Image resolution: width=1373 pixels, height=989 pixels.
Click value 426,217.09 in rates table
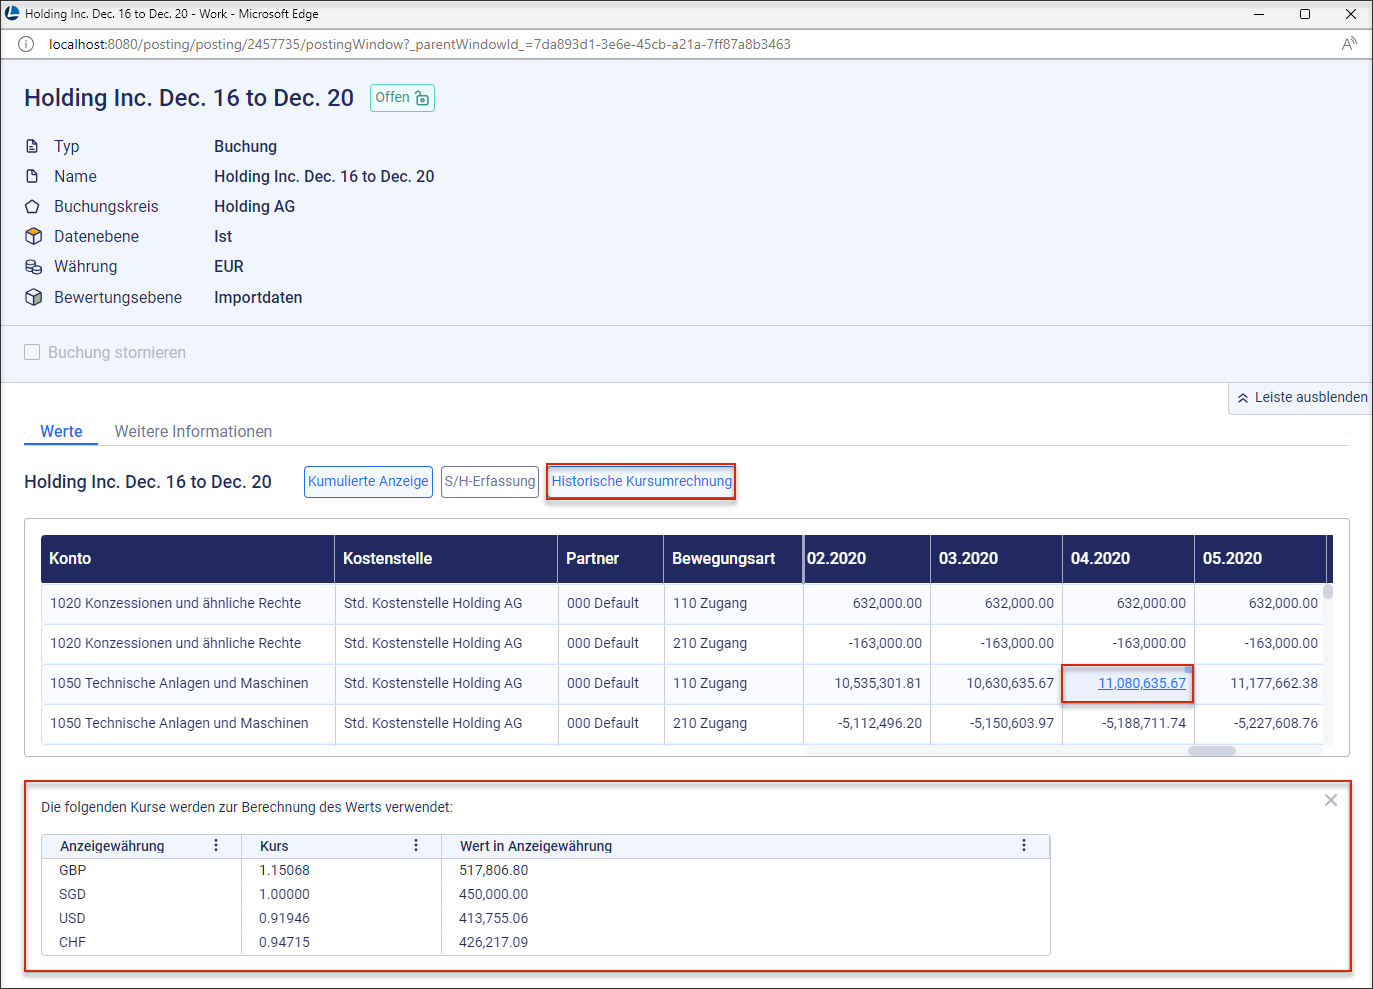pyautogui.click(x=493, y=942)
